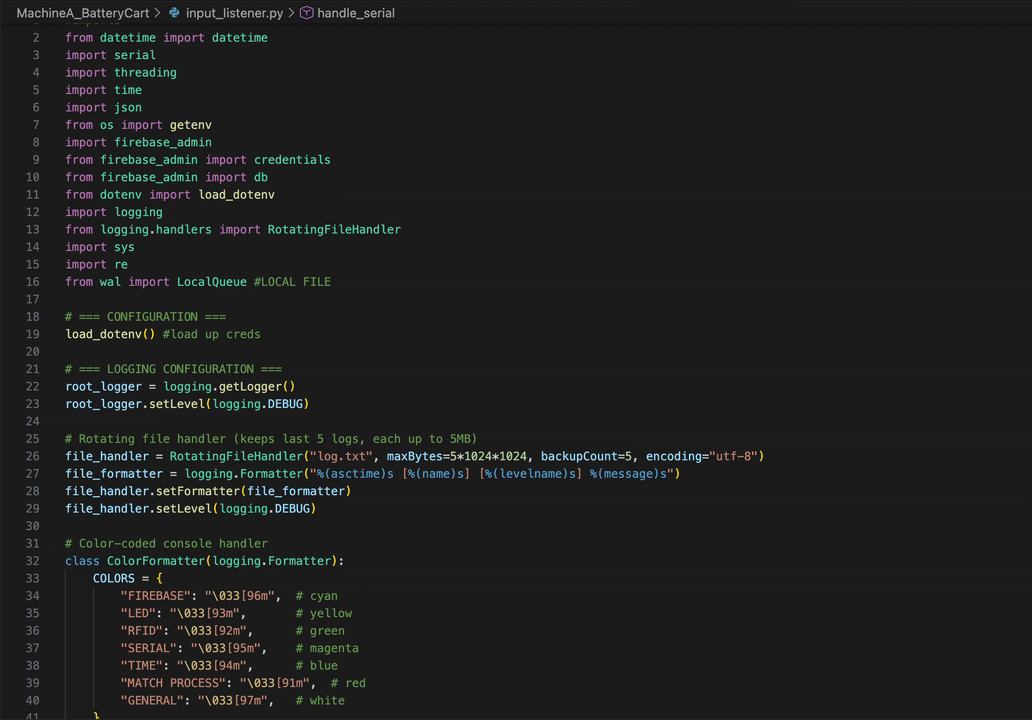Open the MachineA_BatteryCart breadcrumb folder
Image resolution: width=1032 pixels, height=720 pixels.
pyautogui.click(x=82, y=13)
